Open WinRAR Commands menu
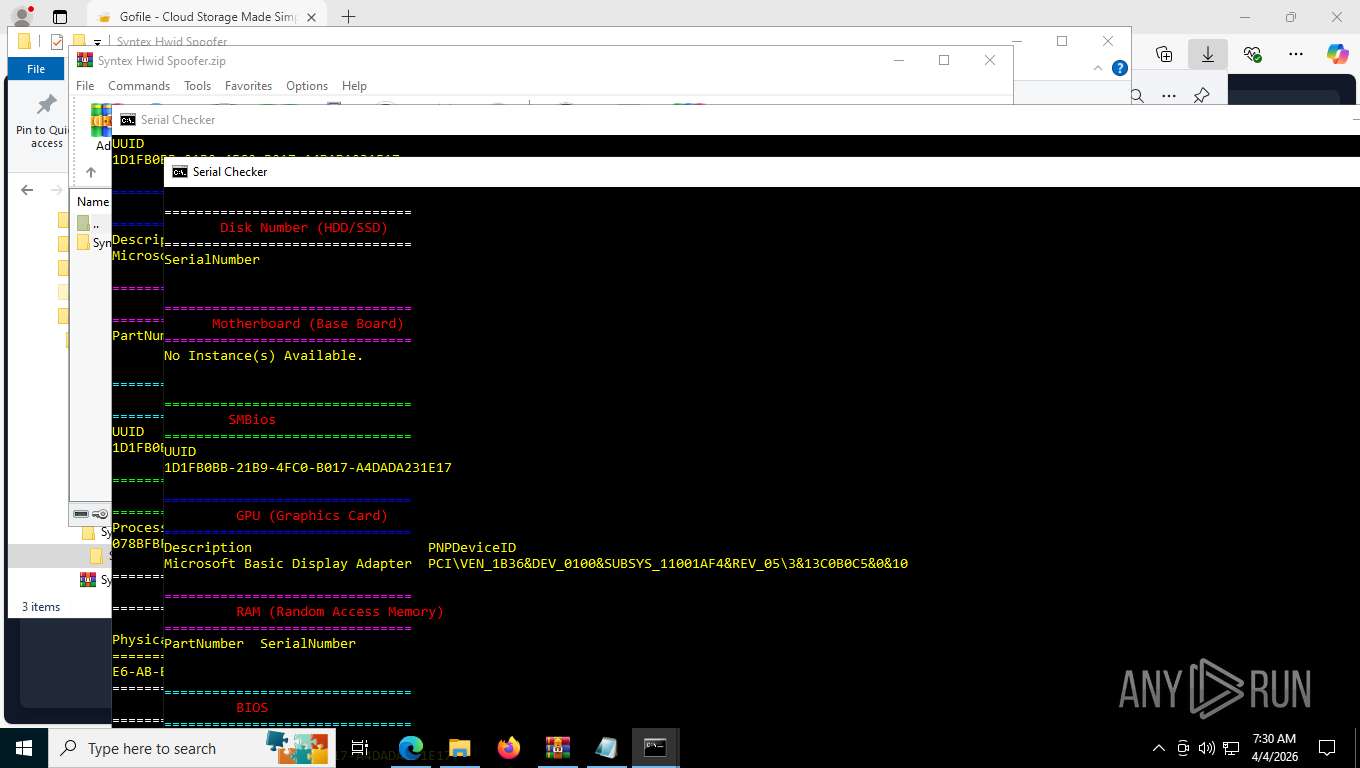Viewport: 1360px width, 768px height. 139,86
